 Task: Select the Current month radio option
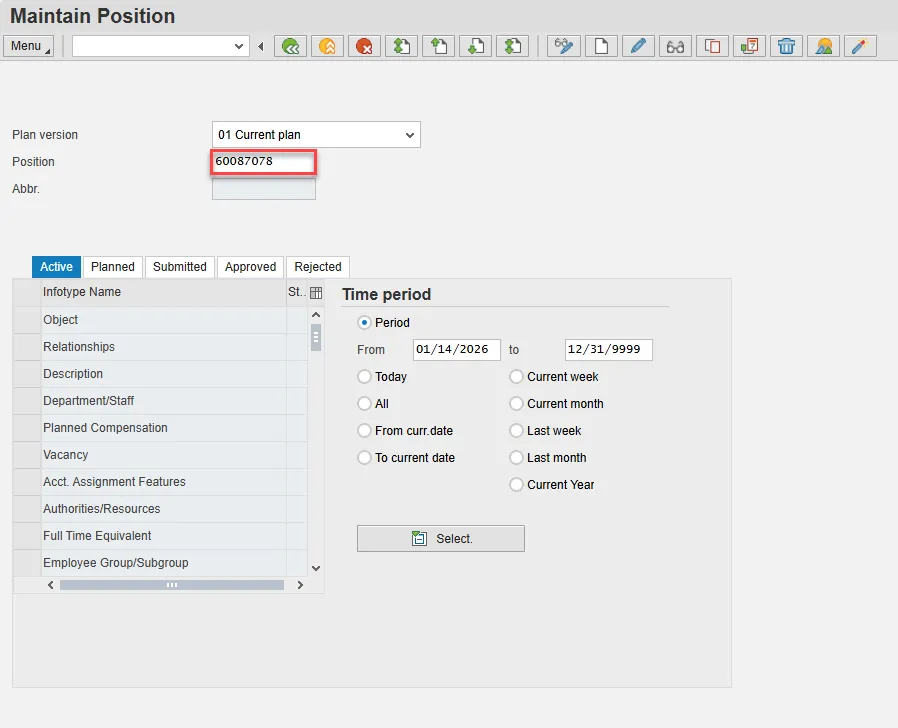(516, 404)
